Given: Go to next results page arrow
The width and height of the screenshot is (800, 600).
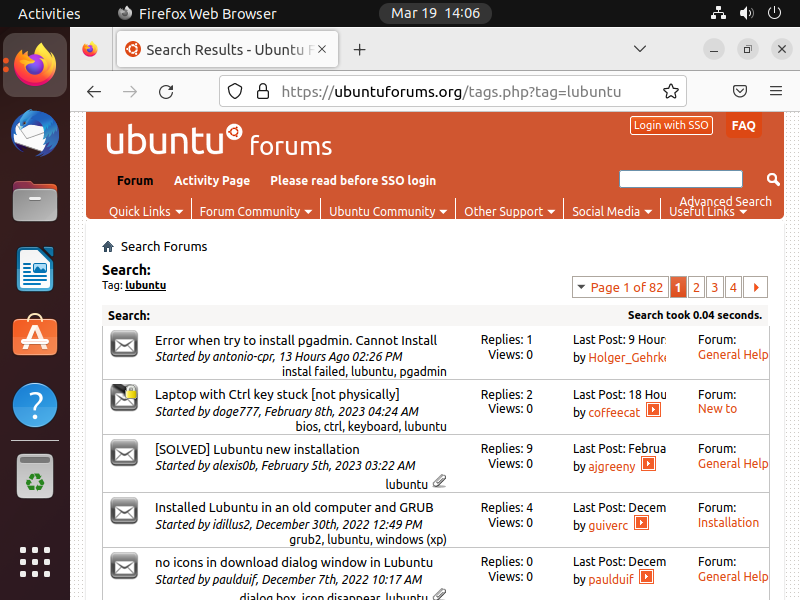Looking at the screenshot, I should [x=756, y=288].
